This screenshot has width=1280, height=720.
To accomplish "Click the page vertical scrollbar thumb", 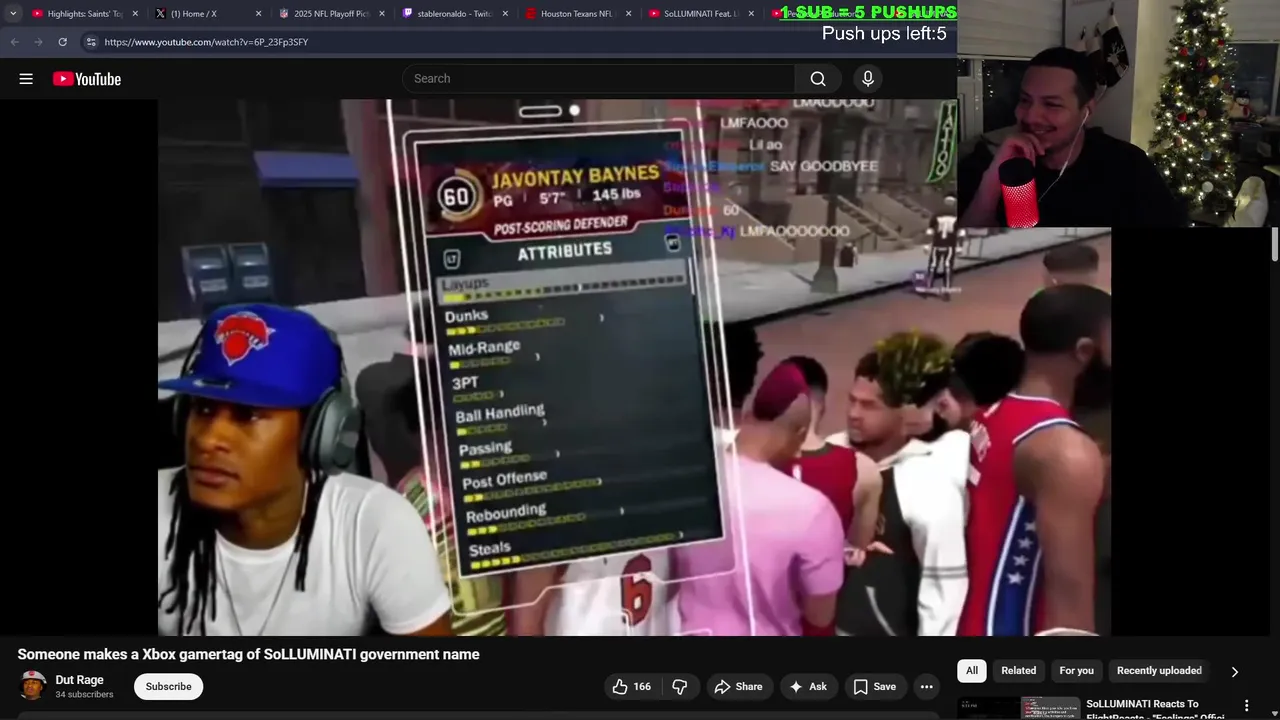I will [x=1274, y=245].
